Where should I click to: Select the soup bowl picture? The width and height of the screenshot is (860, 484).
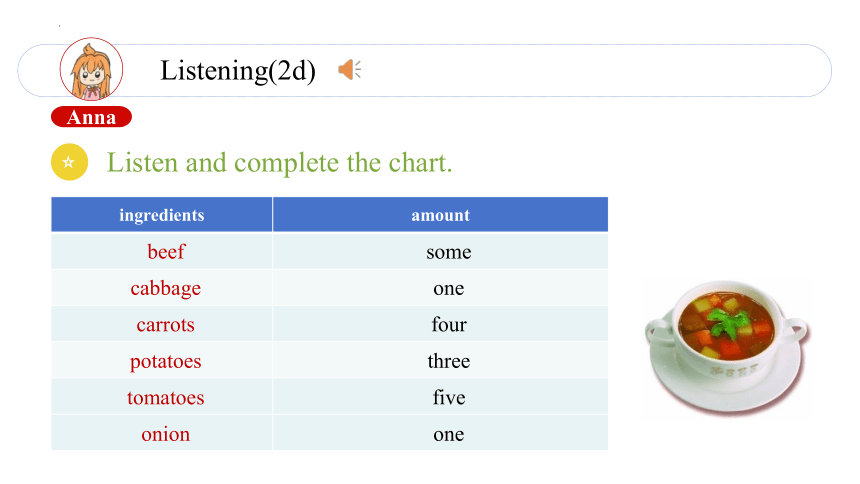727,347
